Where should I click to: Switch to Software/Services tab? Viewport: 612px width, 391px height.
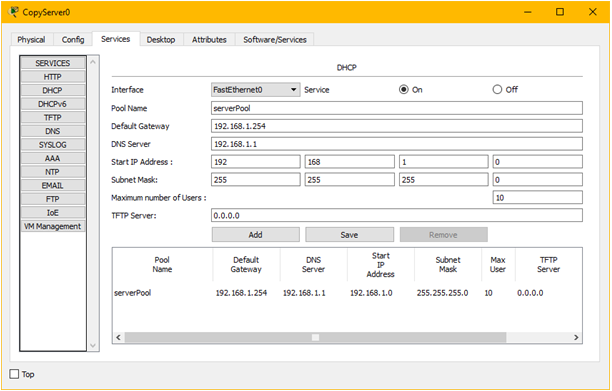pos(275,40)
